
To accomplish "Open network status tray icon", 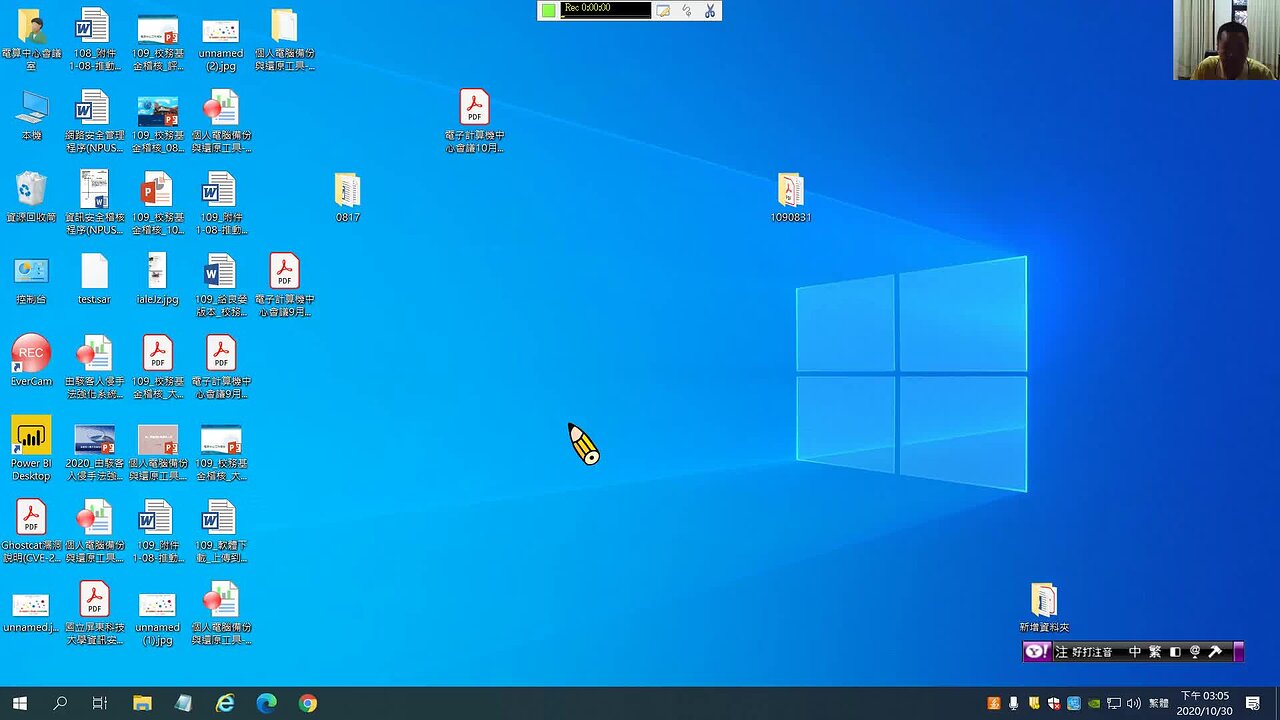I will tap(1114, 703).
